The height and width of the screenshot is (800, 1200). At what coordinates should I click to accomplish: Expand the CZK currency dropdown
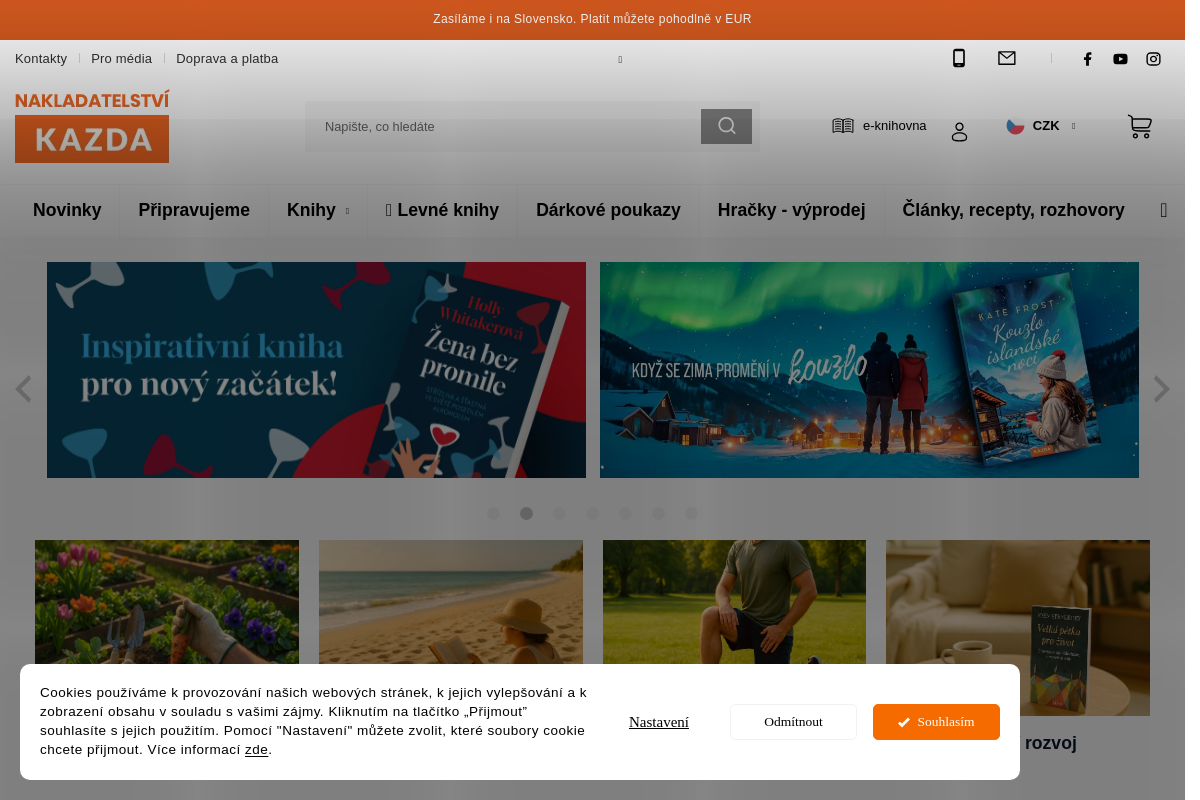(1042, 126)
